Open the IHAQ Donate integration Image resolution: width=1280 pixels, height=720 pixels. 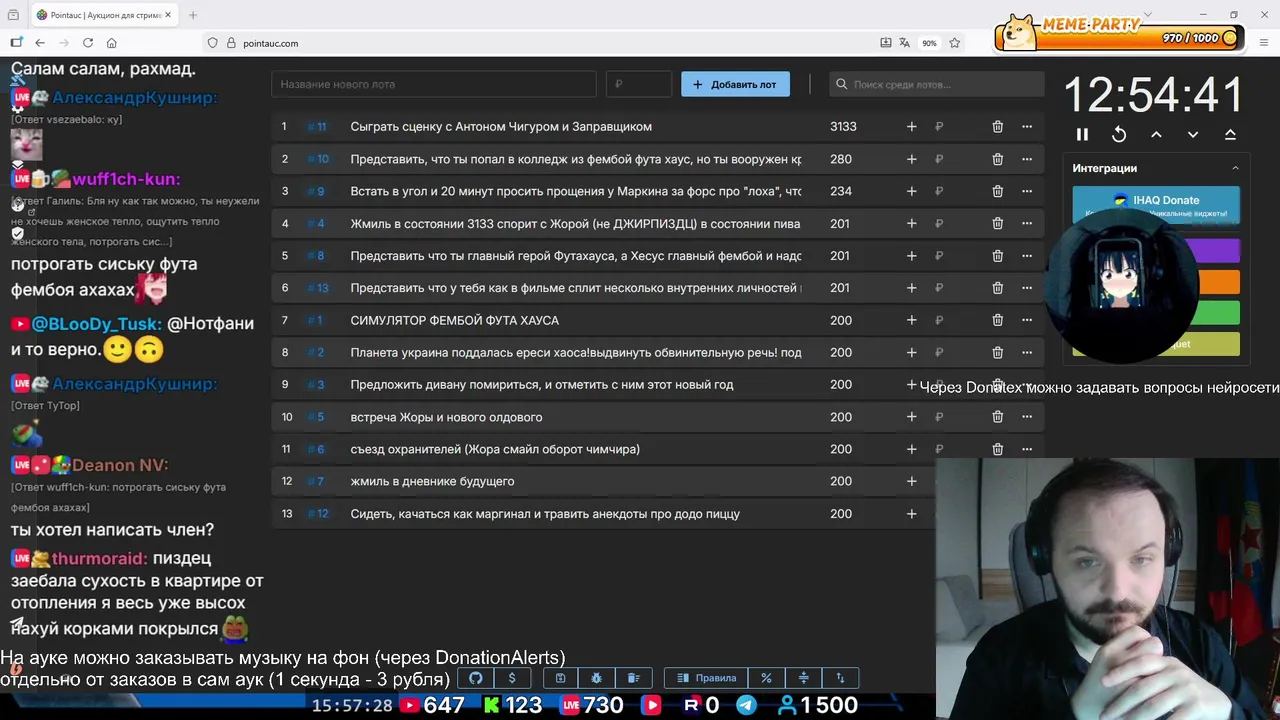coord(1156,204)
